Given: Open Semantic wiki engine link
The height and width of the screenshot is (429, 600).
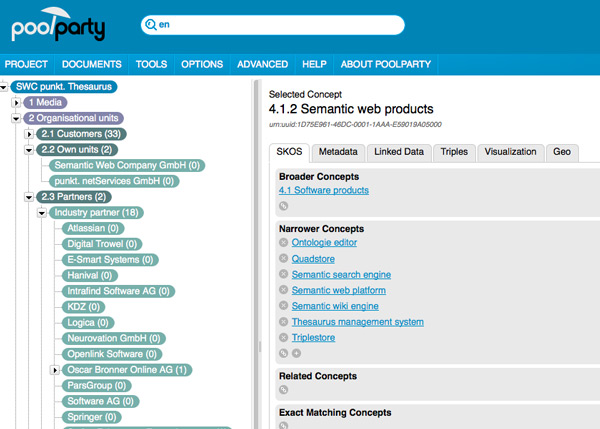Looking at the screenshot, I should [x=335, y=306].
